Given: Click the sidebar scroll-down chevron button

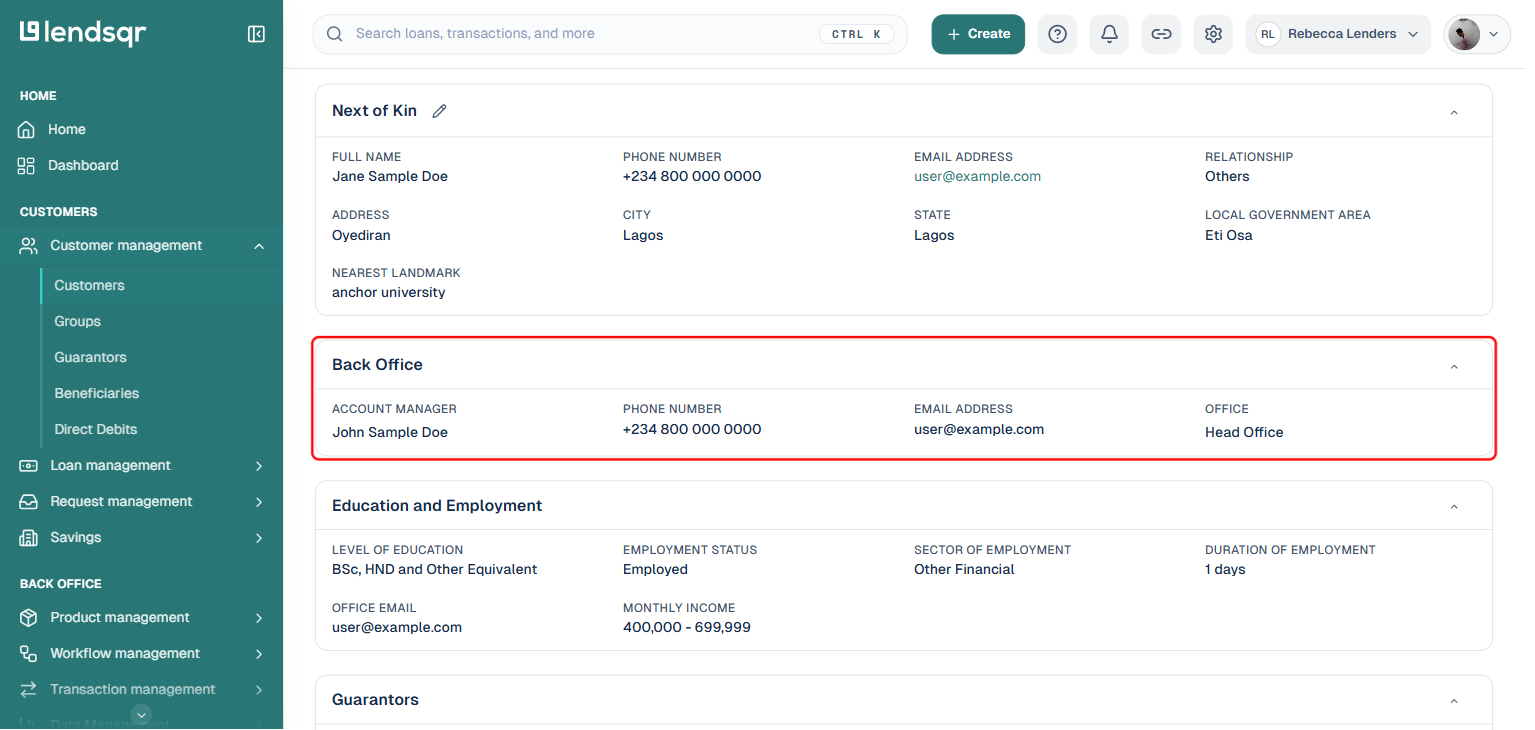Looking at the screenshot, I should (x=142, y=714).
